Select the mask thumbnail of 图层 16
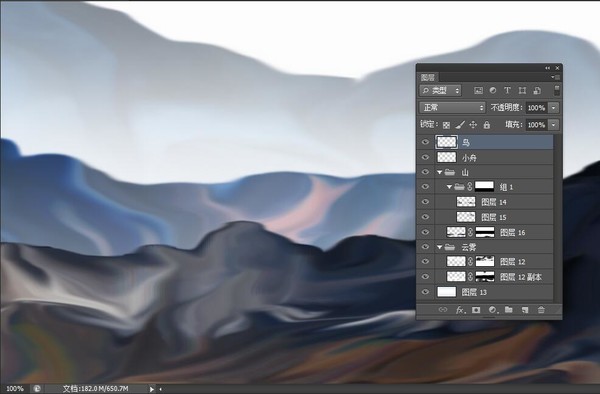Viewport: 600px width, 394px height. [x=485, y=232]
